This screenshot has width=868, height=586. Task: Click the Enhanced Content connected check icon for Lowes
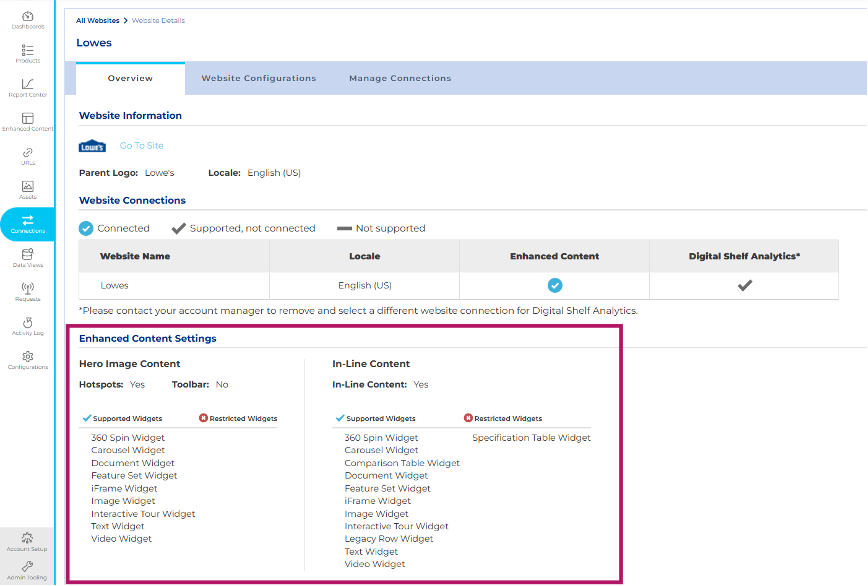(555, 286)
